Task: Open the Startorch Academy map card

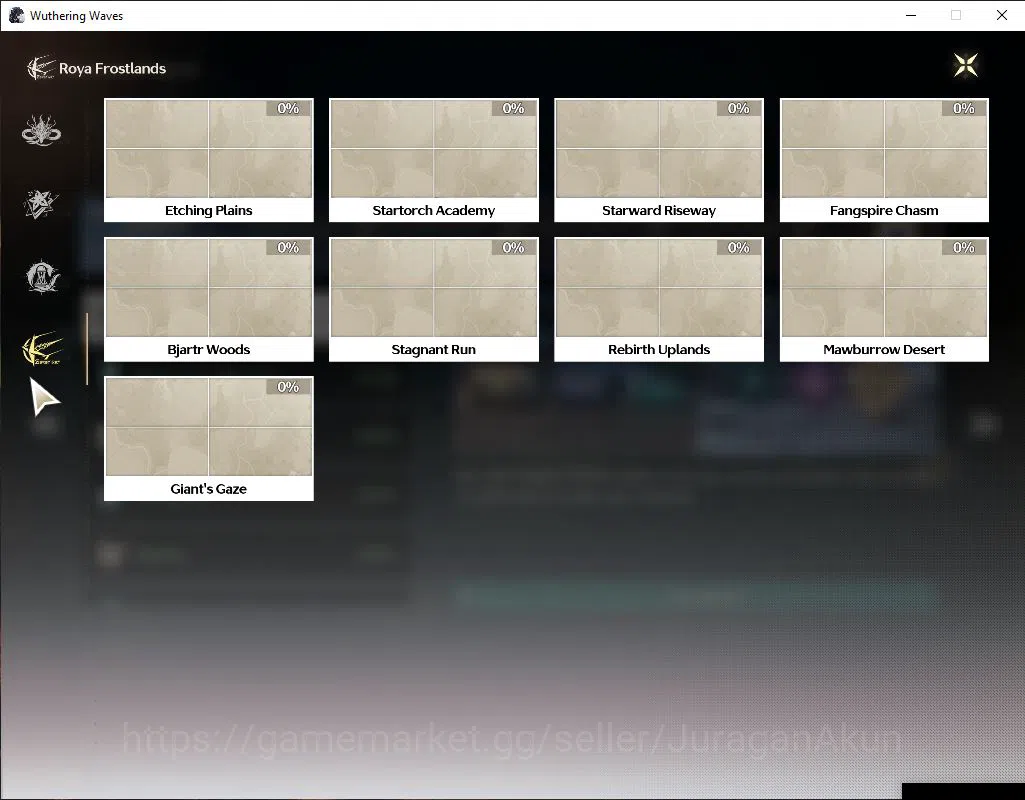Action: tap(433, 160)
